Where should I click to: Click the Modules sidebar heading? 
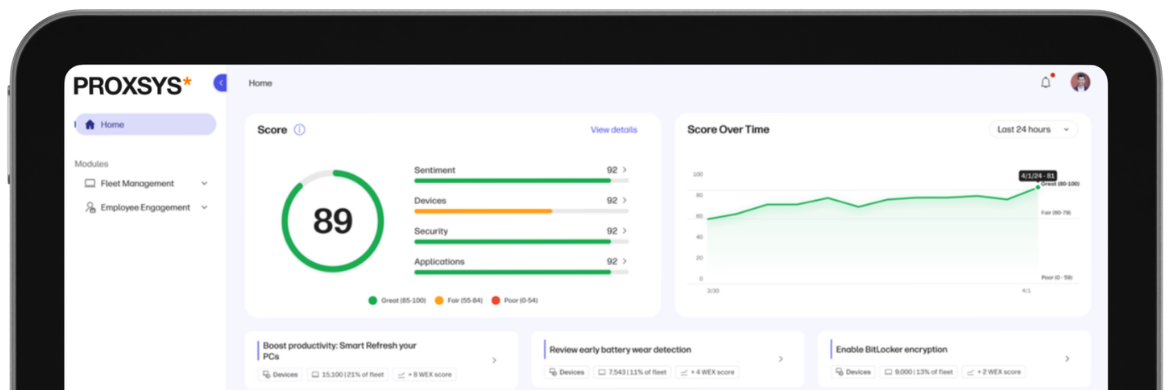[x=91, y=164]
